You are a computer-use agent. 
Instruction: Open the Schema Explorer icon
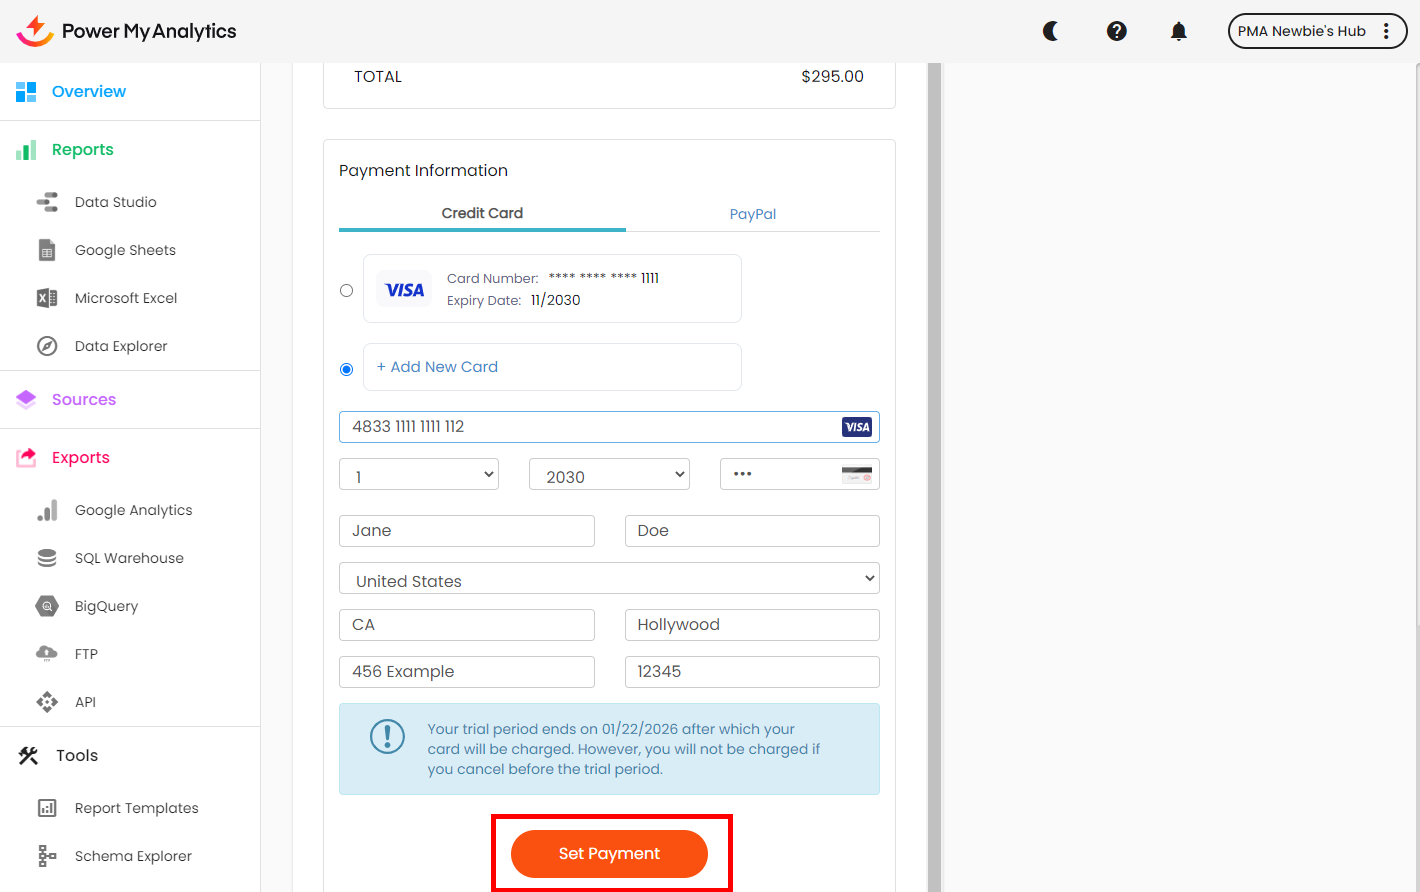47,856
